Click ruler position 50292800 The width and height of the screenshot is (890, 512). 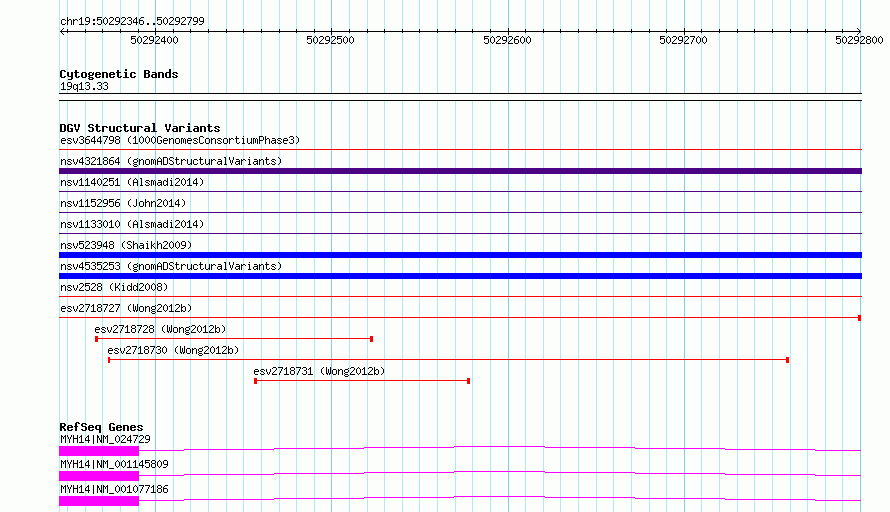pyautogui.click(x=859, y=40)
